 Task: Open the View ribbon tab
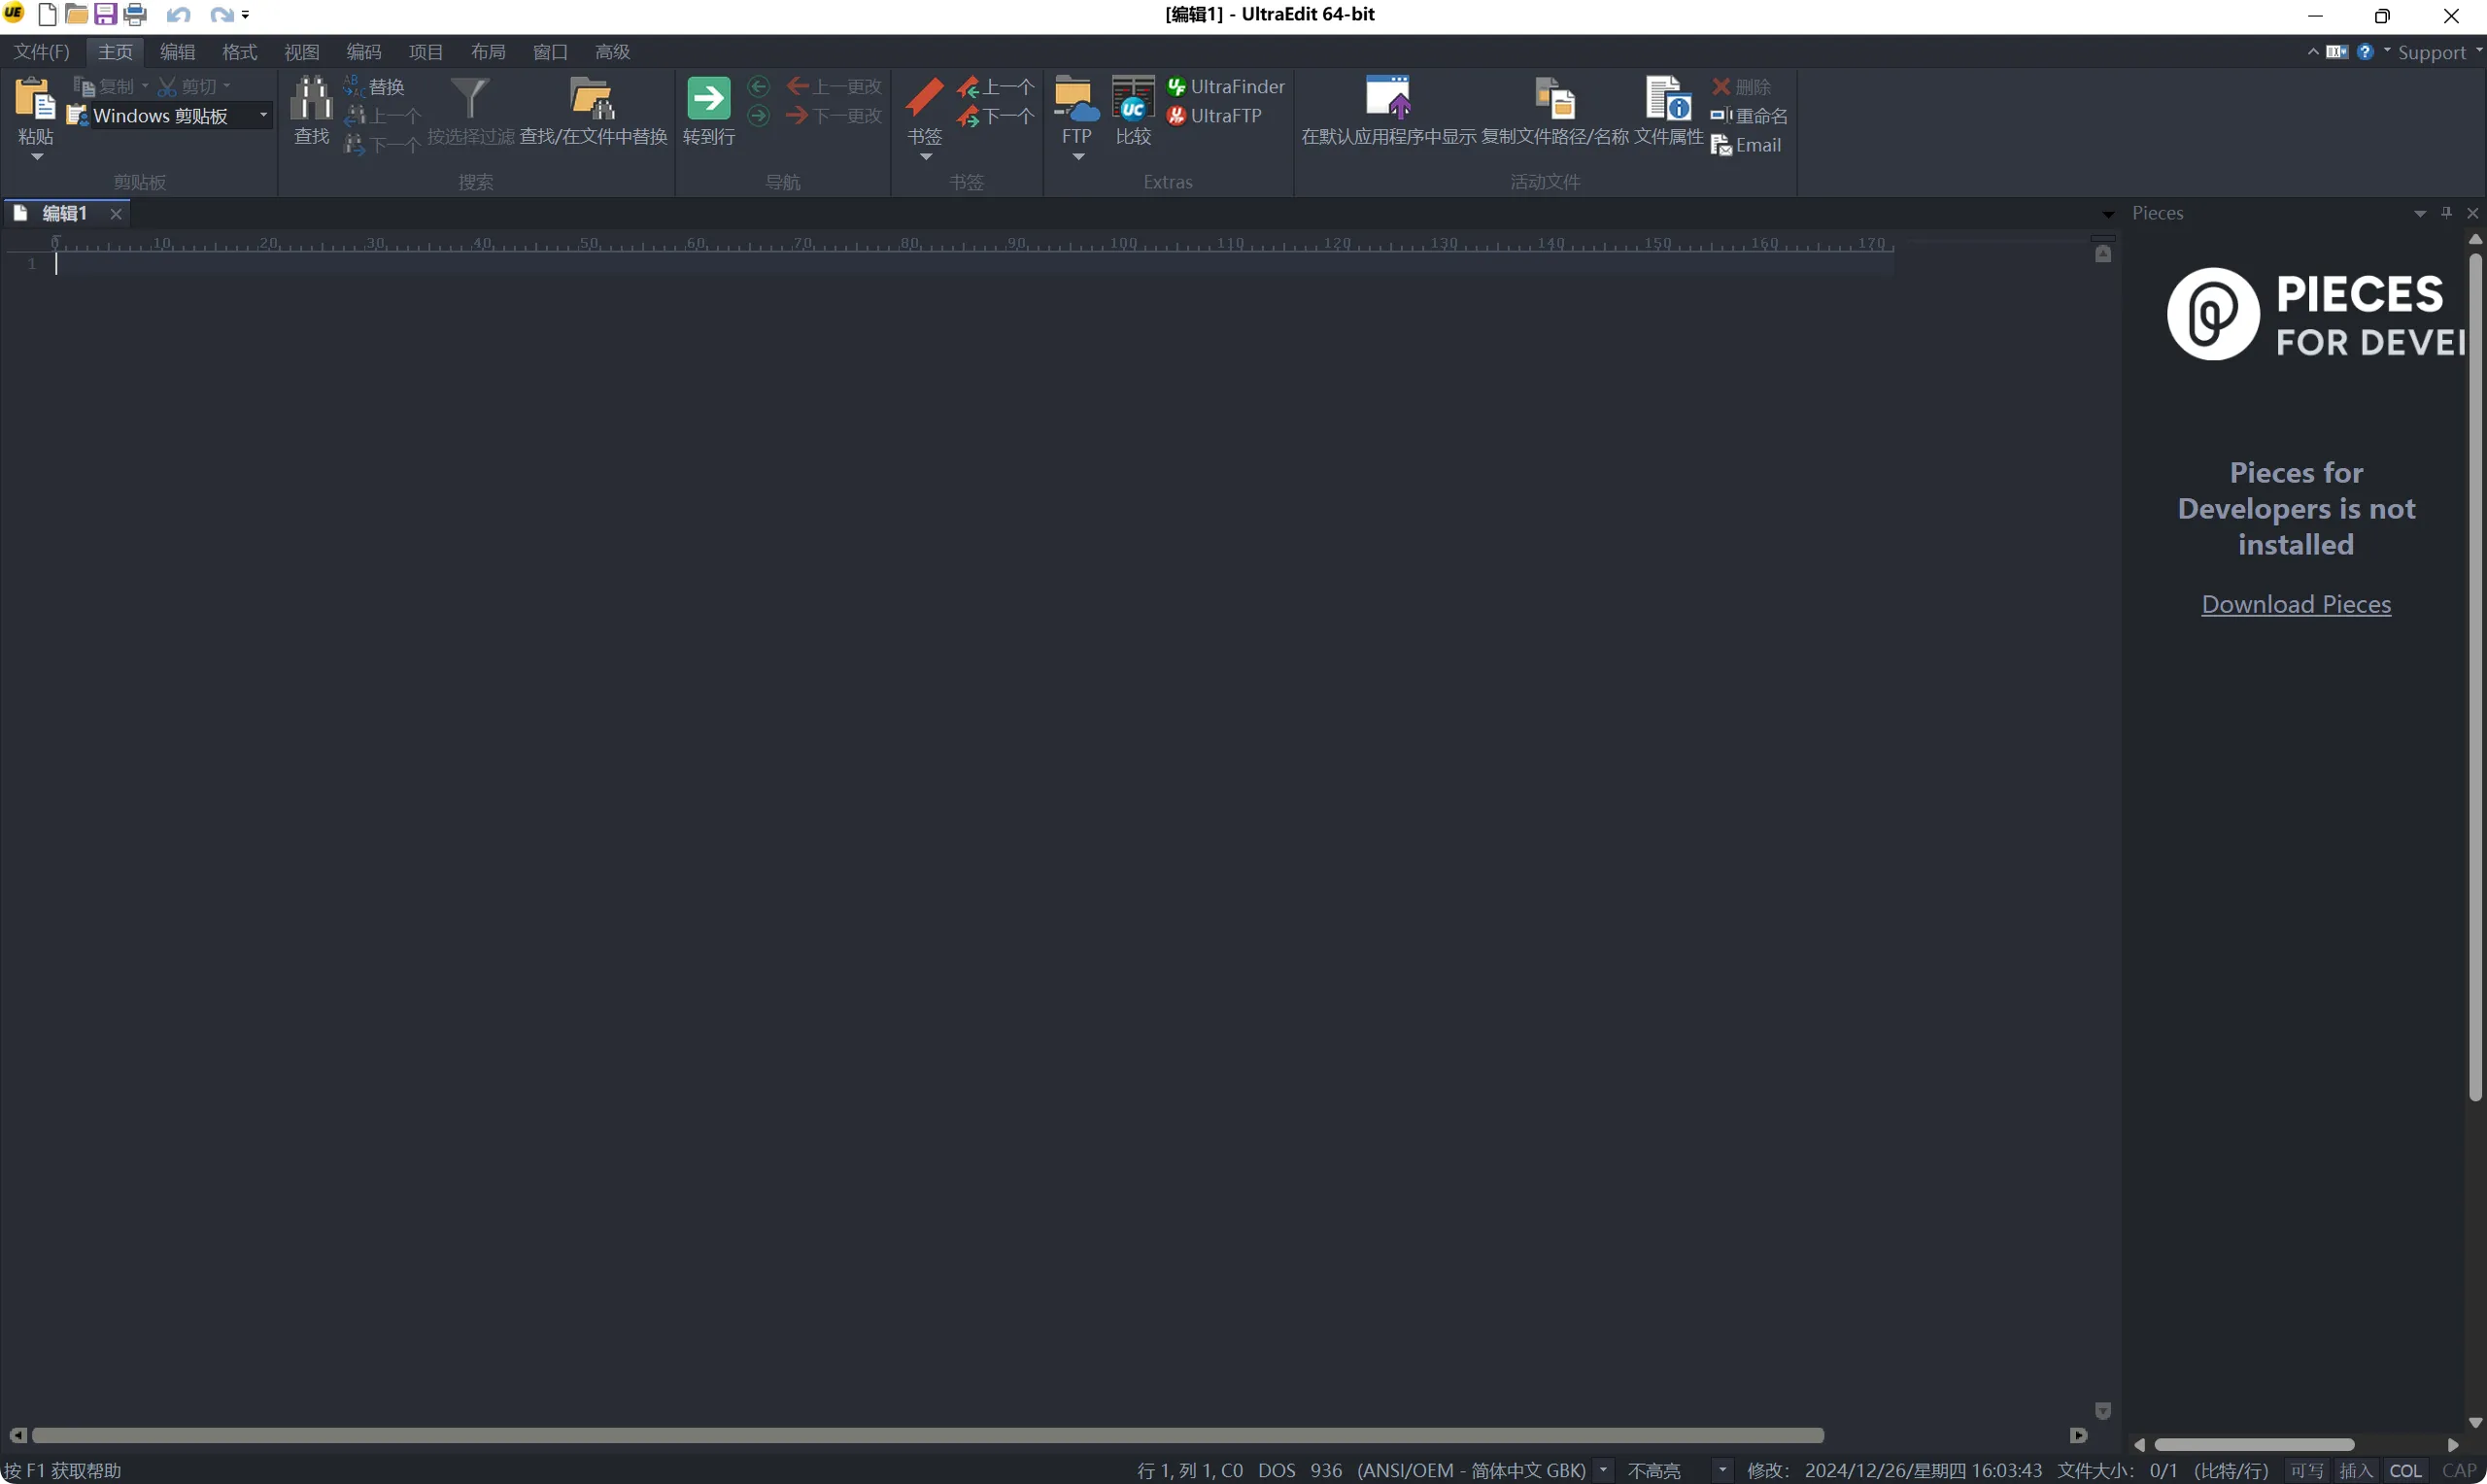point(301,52)
